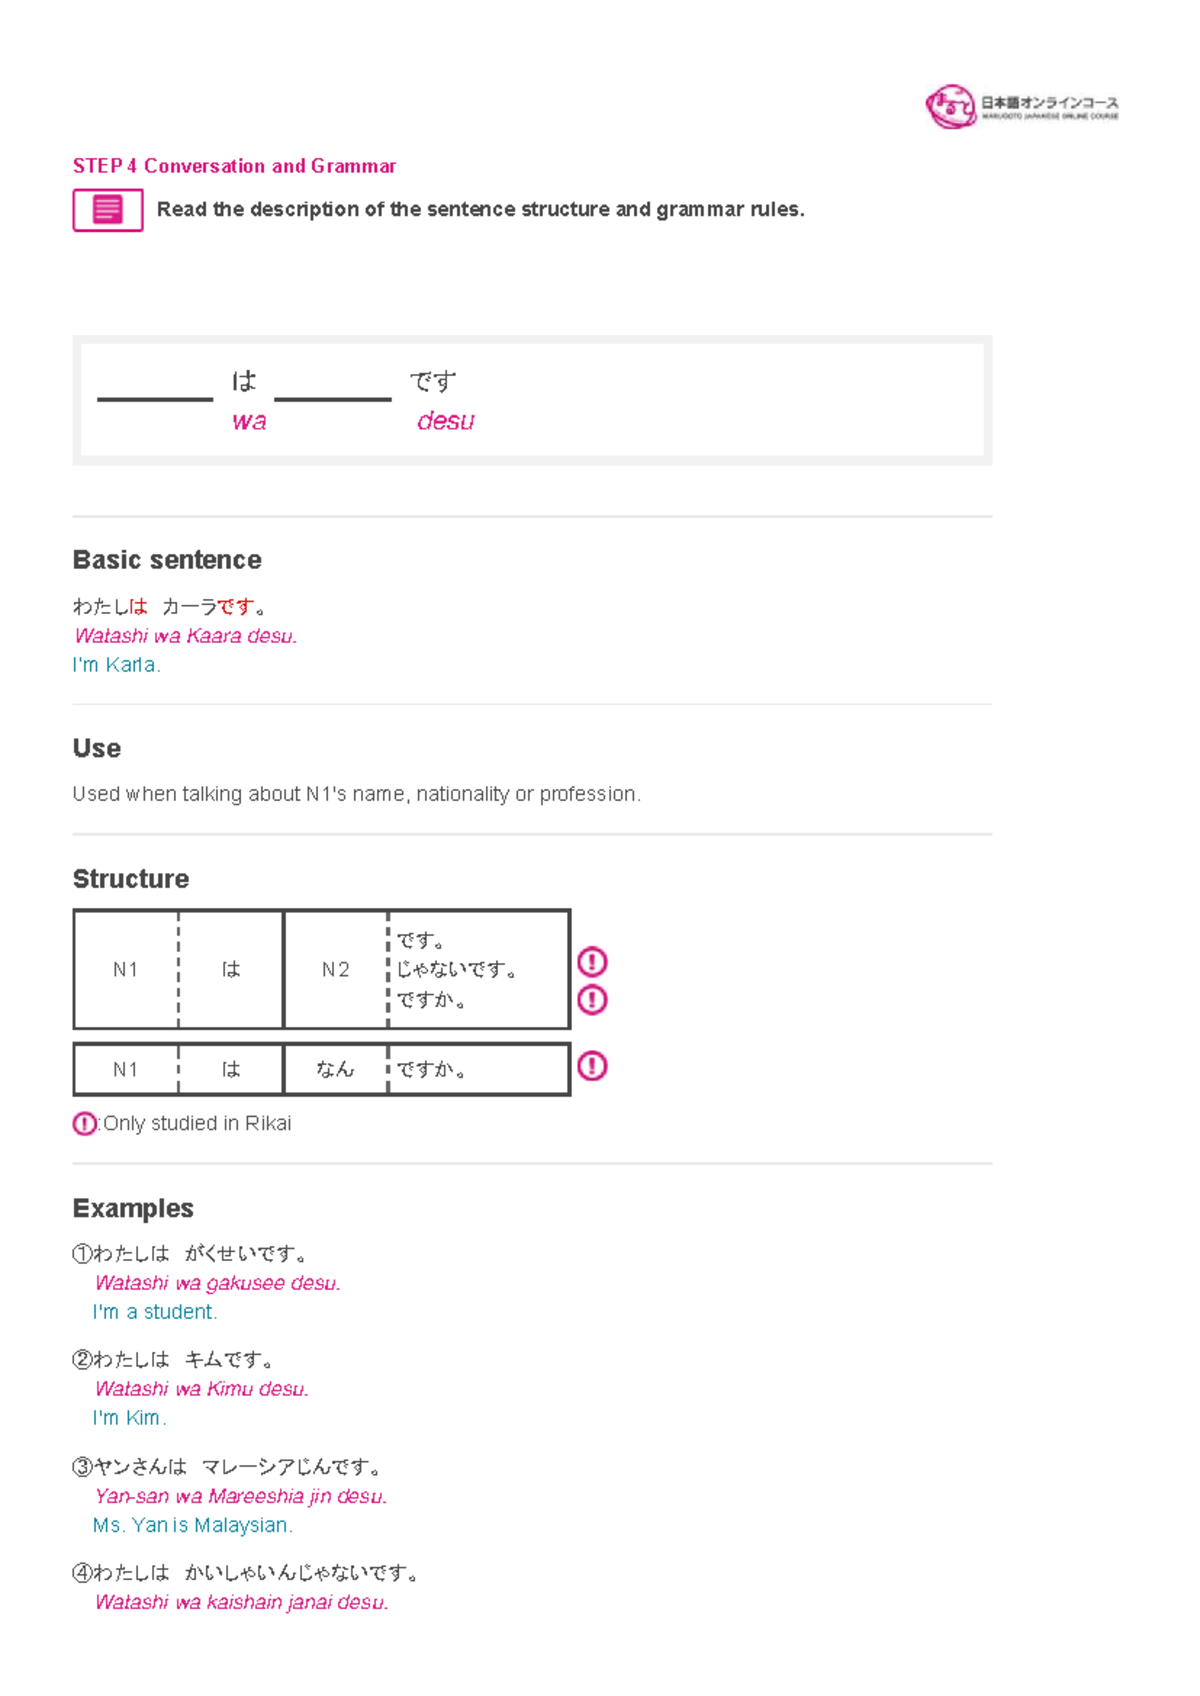Click the exclamation icon beside ですか in the first table
1200x1696 pixels.
tap(592, 1000)
